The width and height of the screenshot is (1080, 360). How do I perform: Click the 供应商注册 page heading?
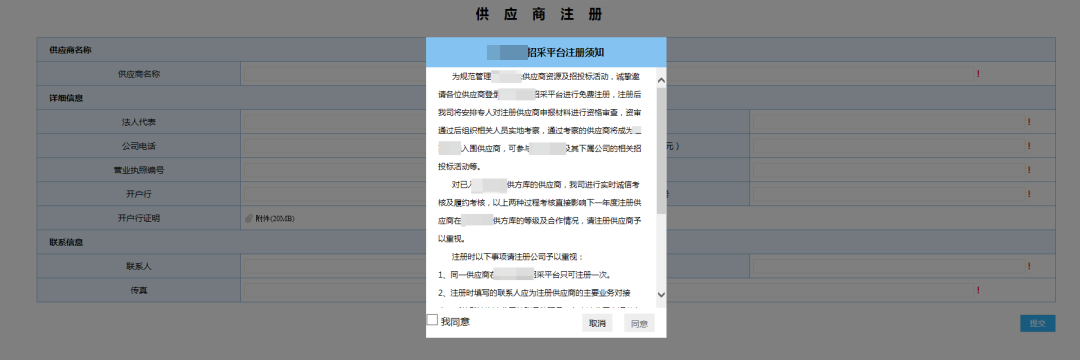pos(539,14)
